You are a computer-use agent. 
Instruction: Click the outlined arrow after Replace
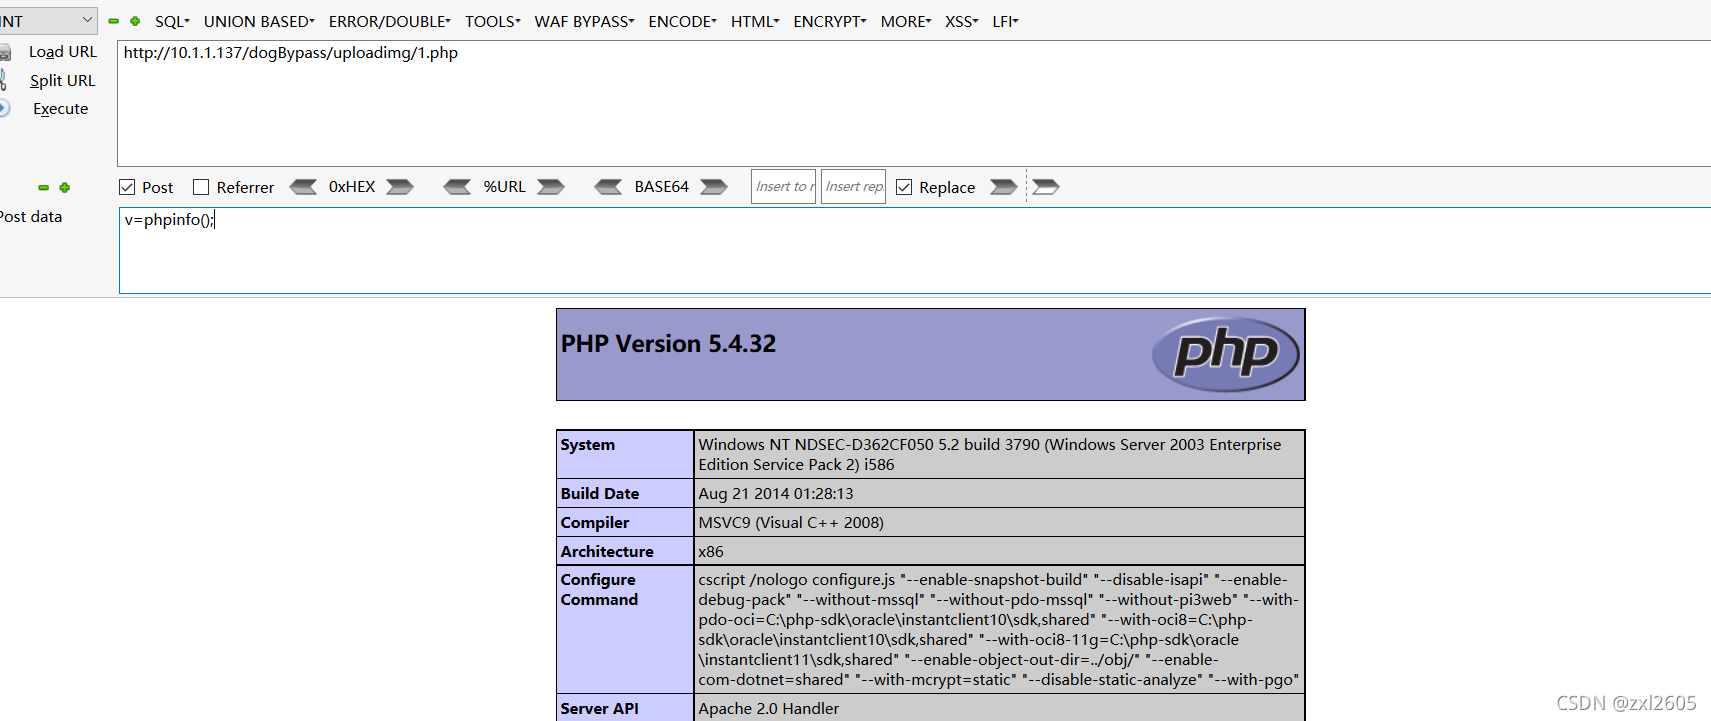(x=1046, y=187)
